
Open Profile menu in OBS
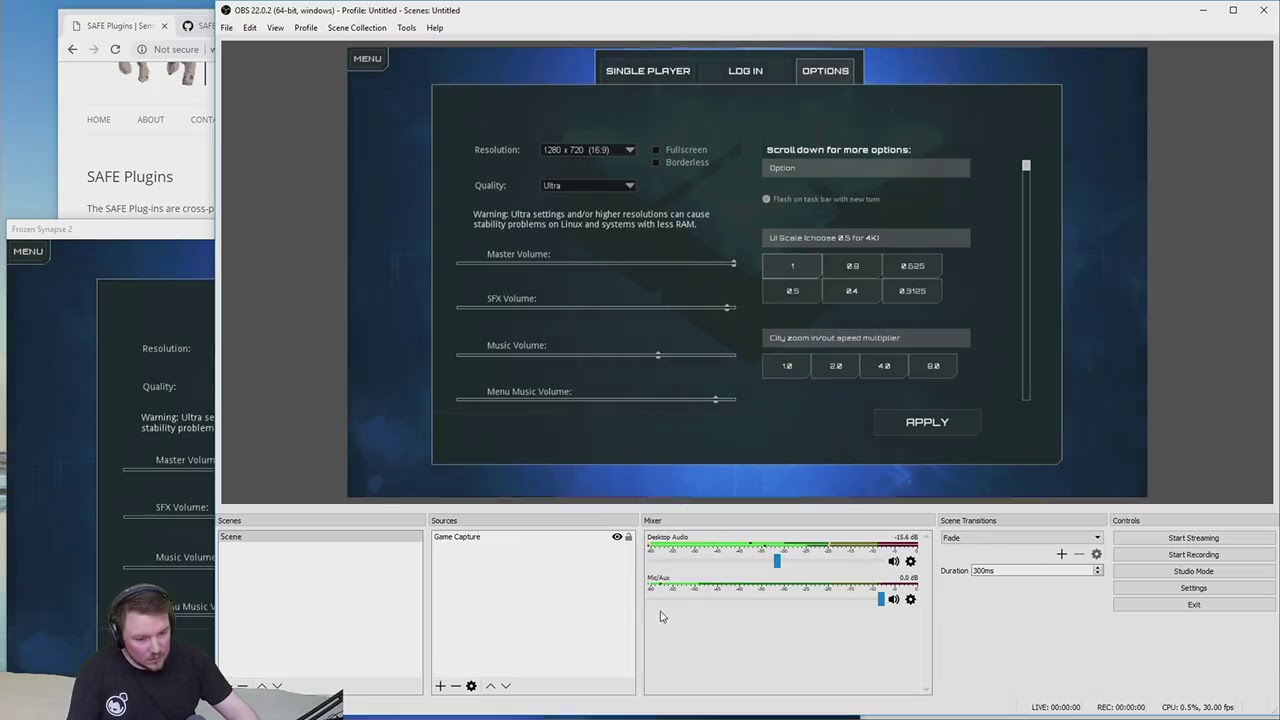point(306,28)
